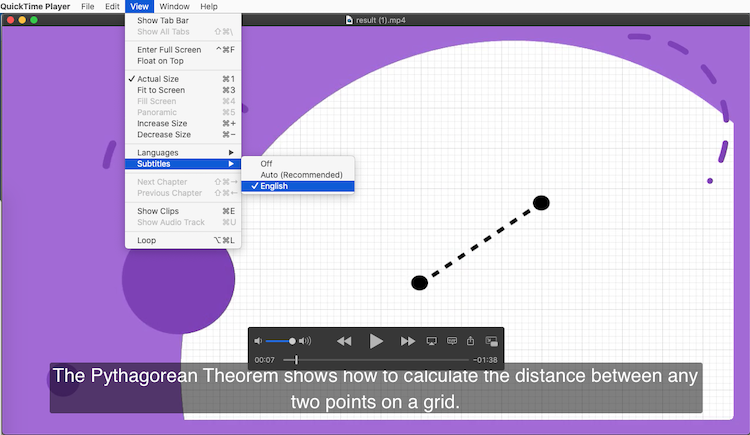
Task: Set maximum volume via loud speaker icon
Action: (305, 341)
